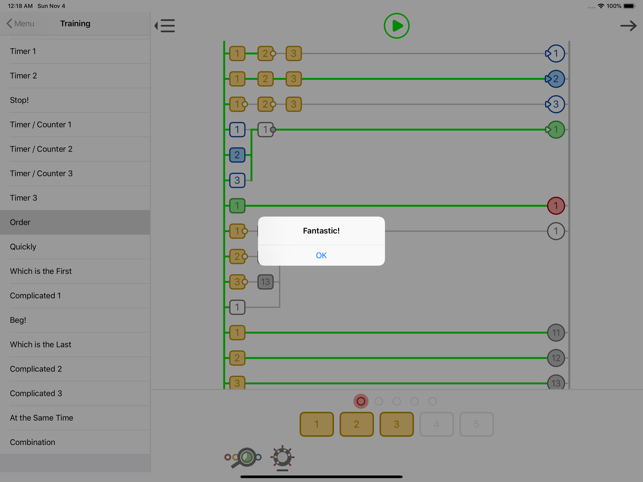Click gray output coil 12
This screenshot has height=482, width=643.
coord(556,358)
